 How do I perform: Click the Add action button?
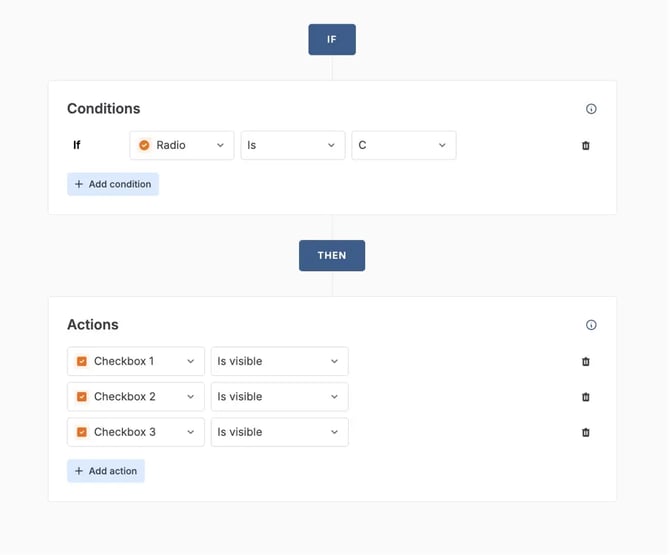point(106,471)
